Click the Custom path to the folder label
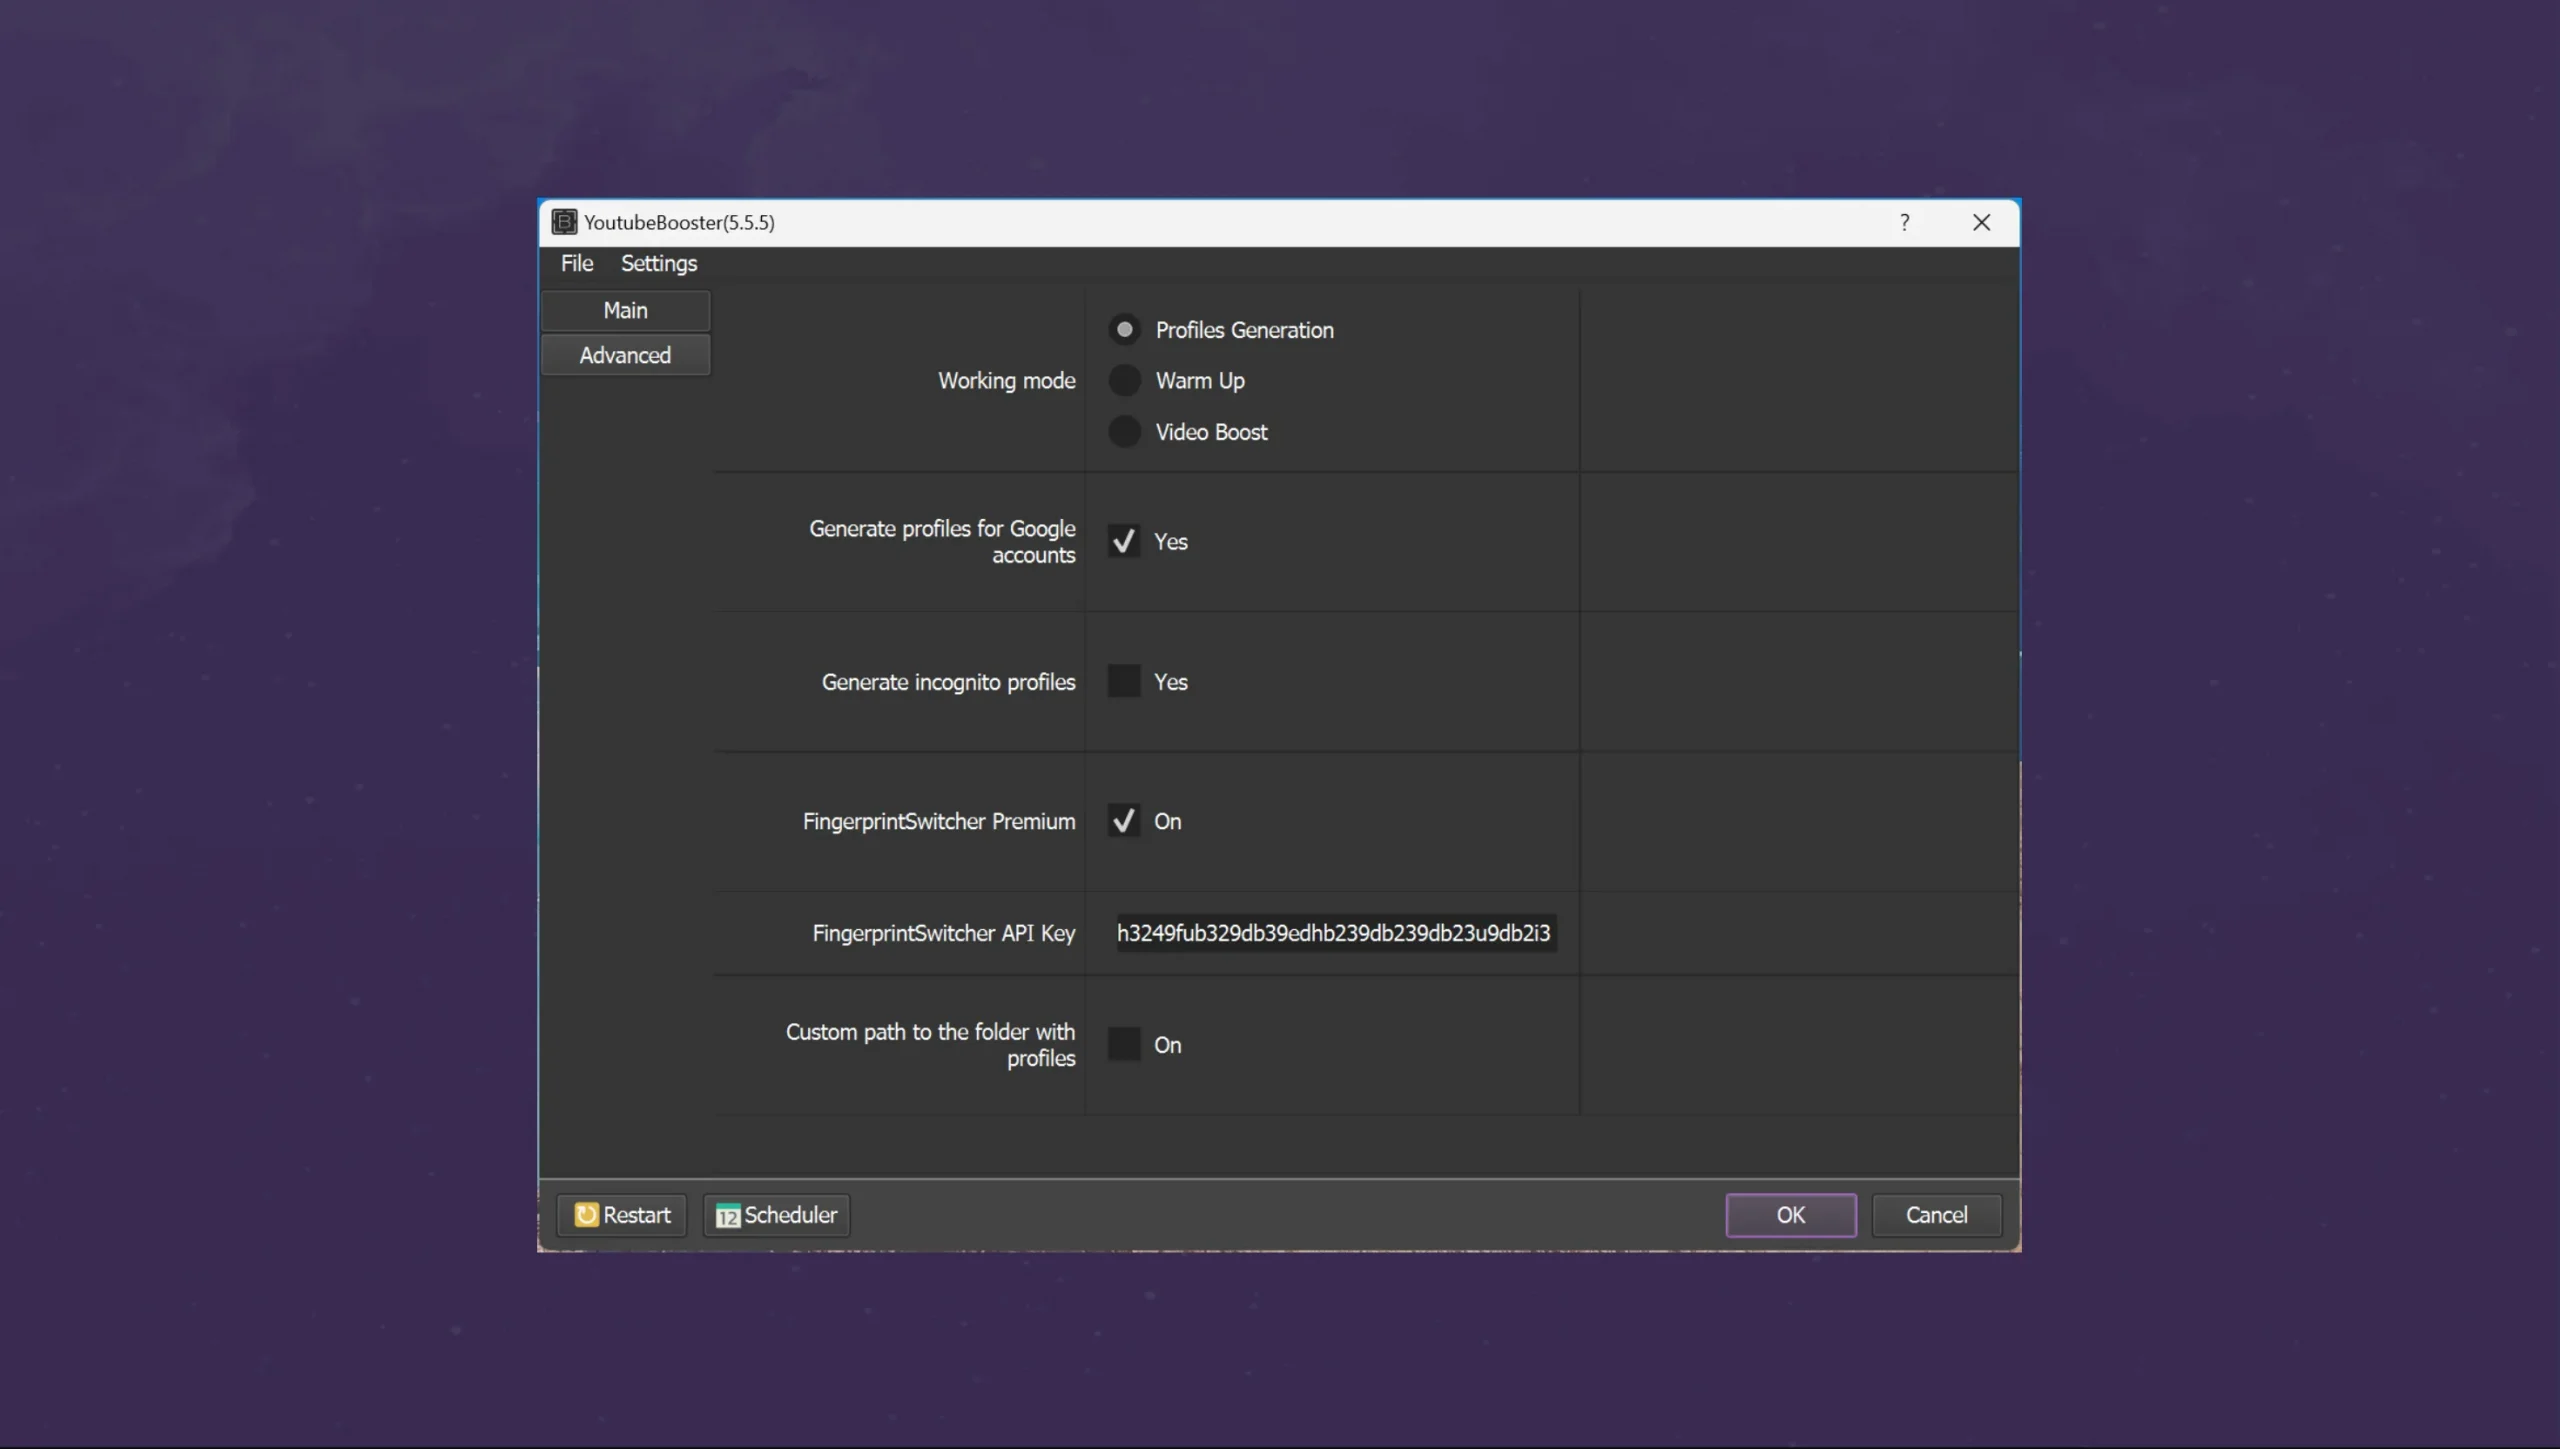Image resolution: width=2560 pixels, height=1449 pixels. 930,1044
